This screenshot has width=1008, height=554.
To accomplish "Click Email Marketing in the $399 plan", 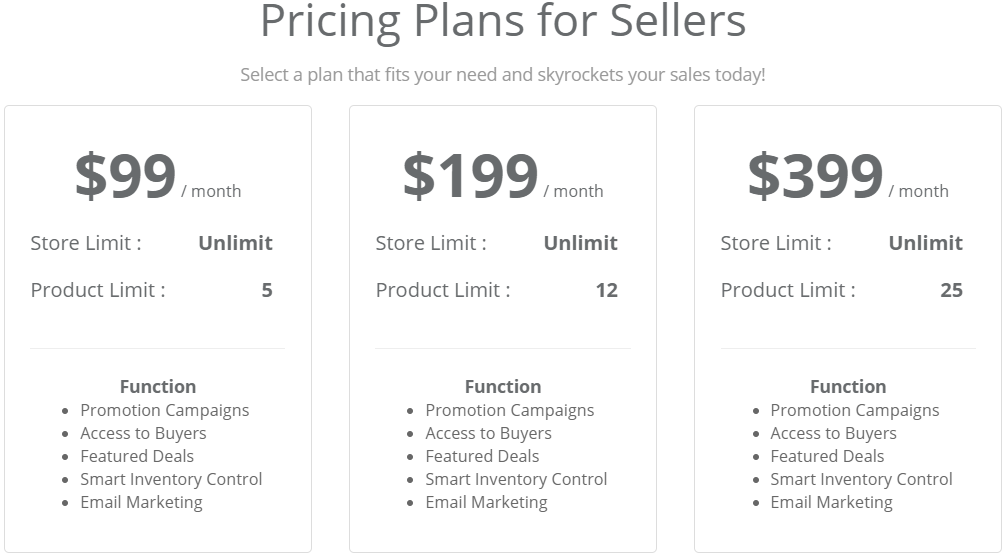I will click(831, 503).
